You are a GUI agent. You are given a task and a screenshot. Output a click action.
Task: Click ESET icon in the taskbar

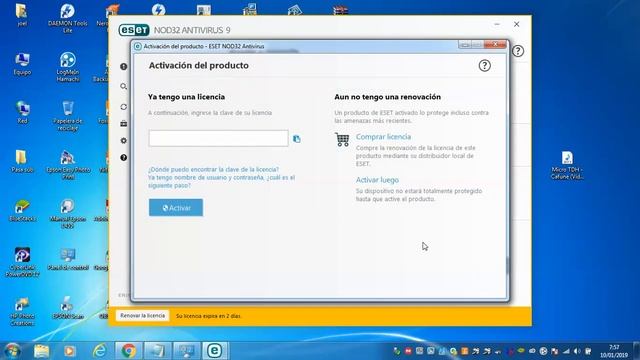[215, 351]
